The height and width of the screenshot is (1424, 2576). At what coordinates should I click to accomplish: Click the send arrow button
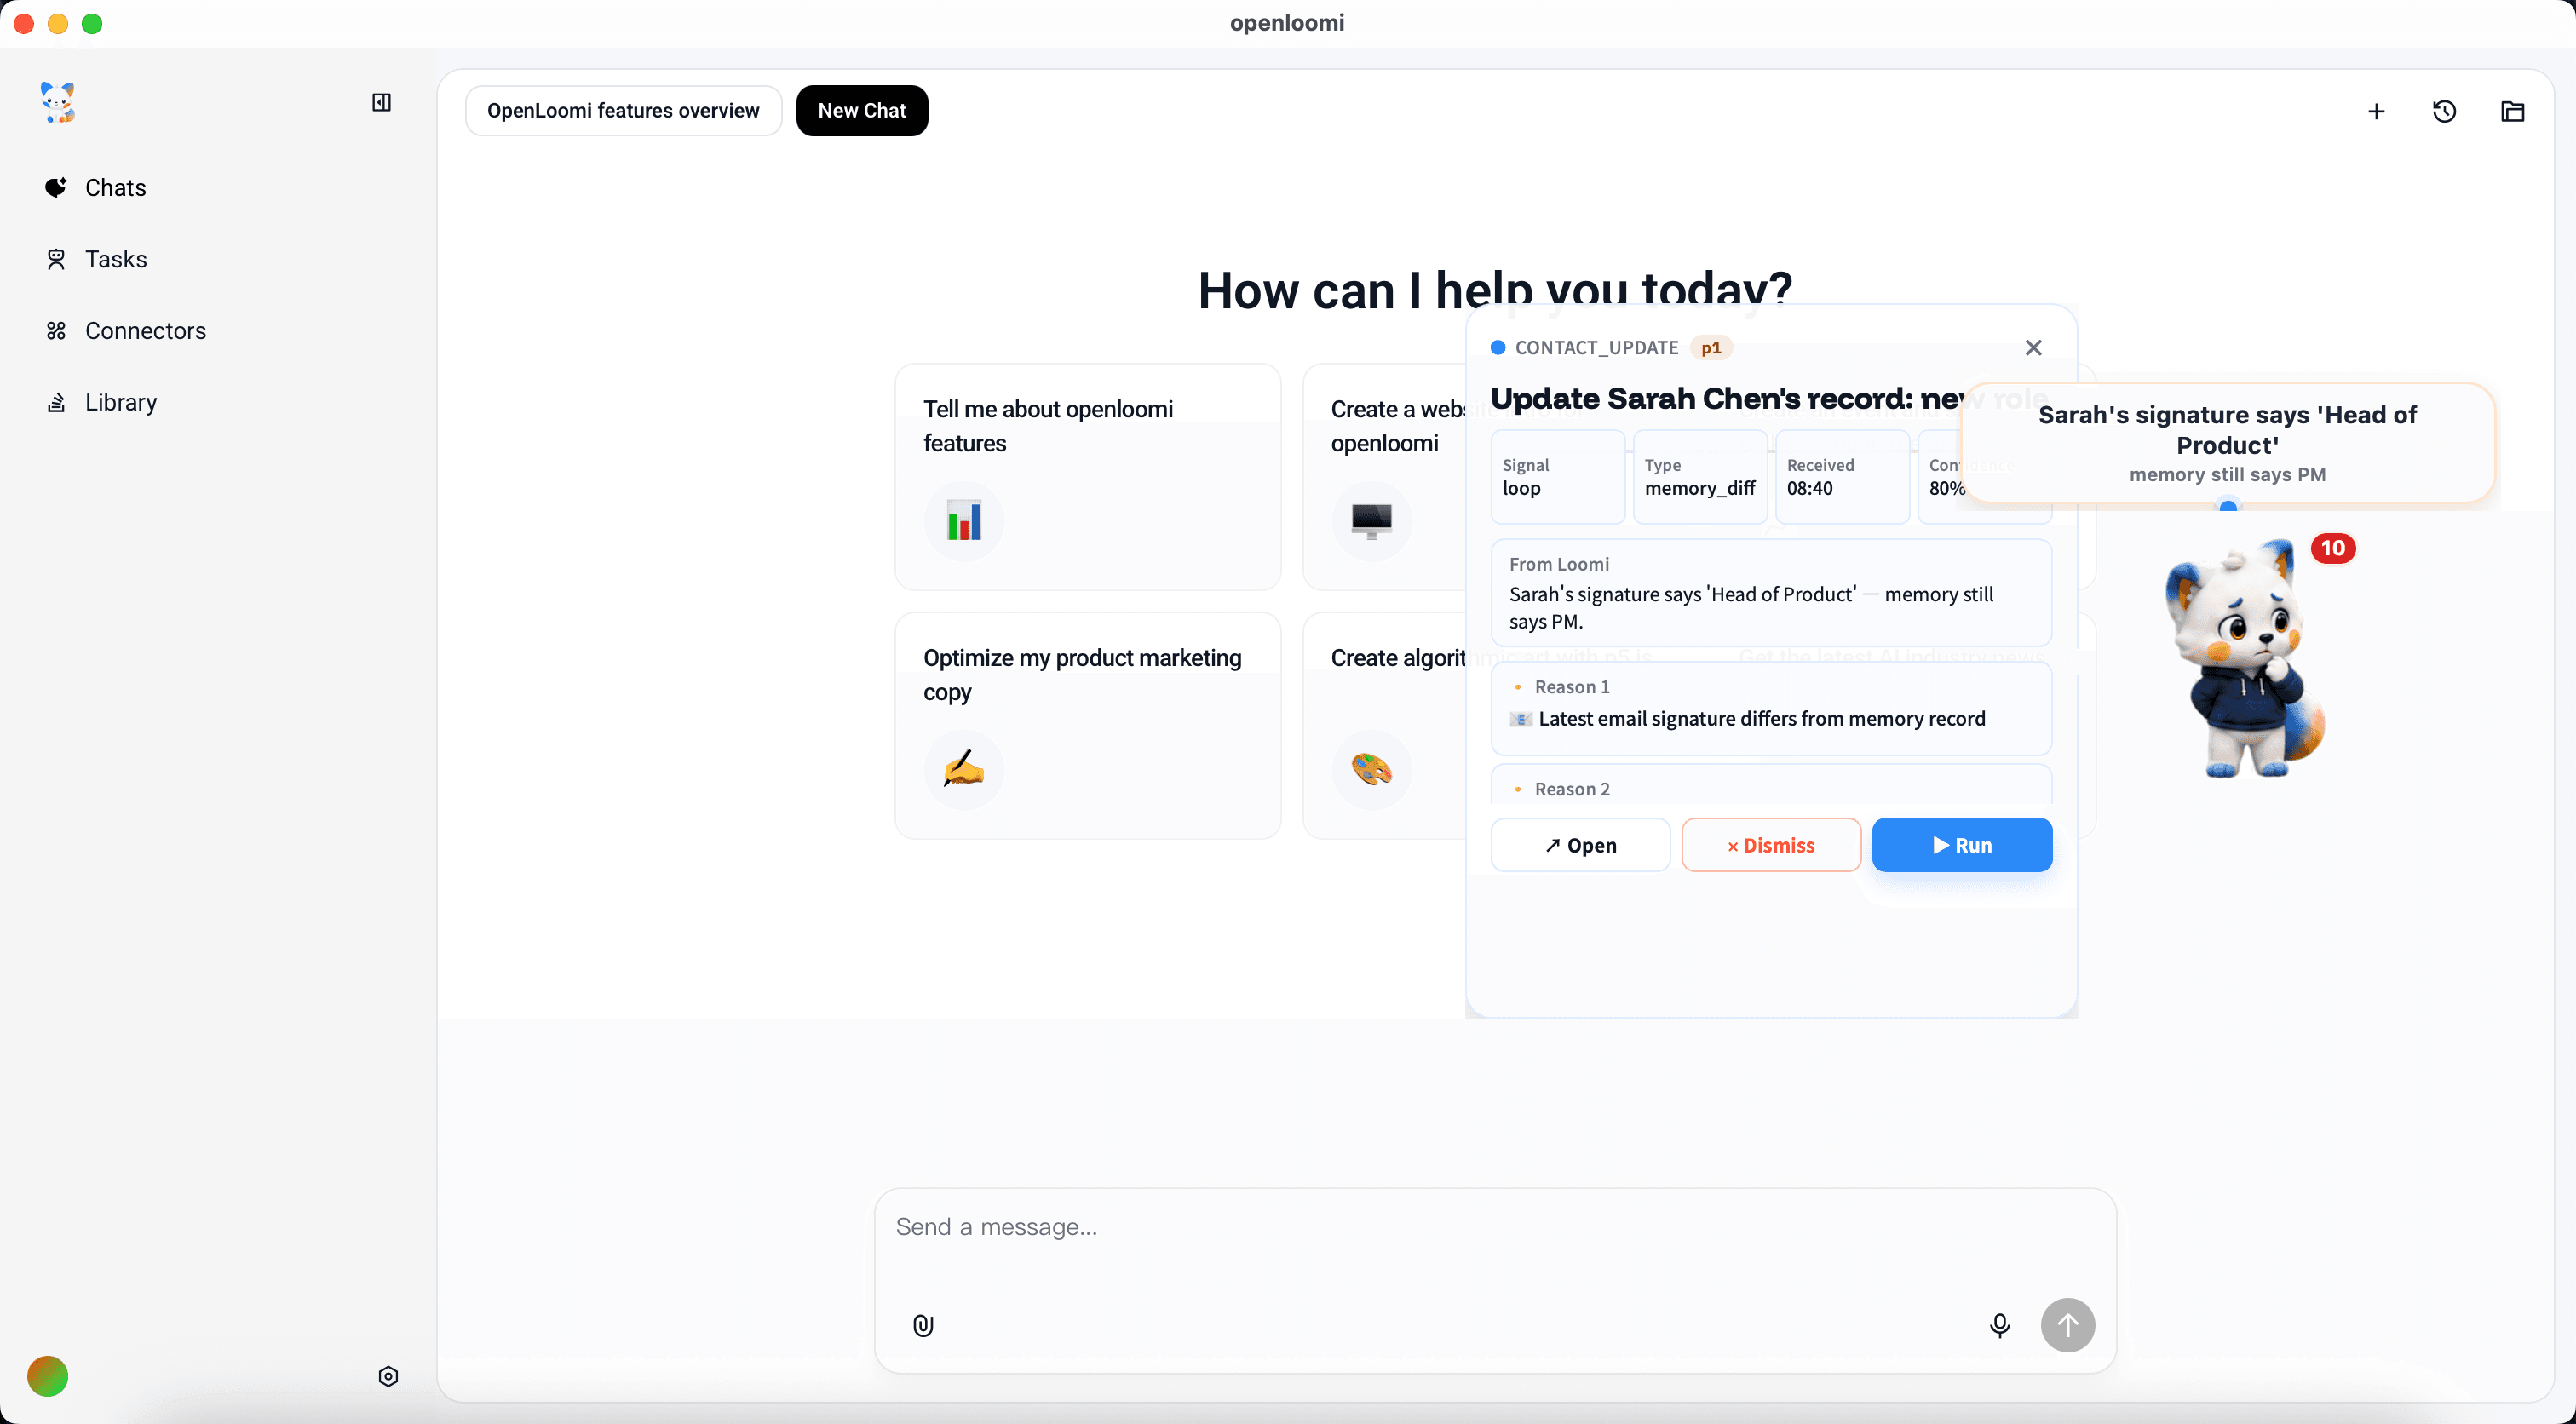(x=2067, y=1326)
